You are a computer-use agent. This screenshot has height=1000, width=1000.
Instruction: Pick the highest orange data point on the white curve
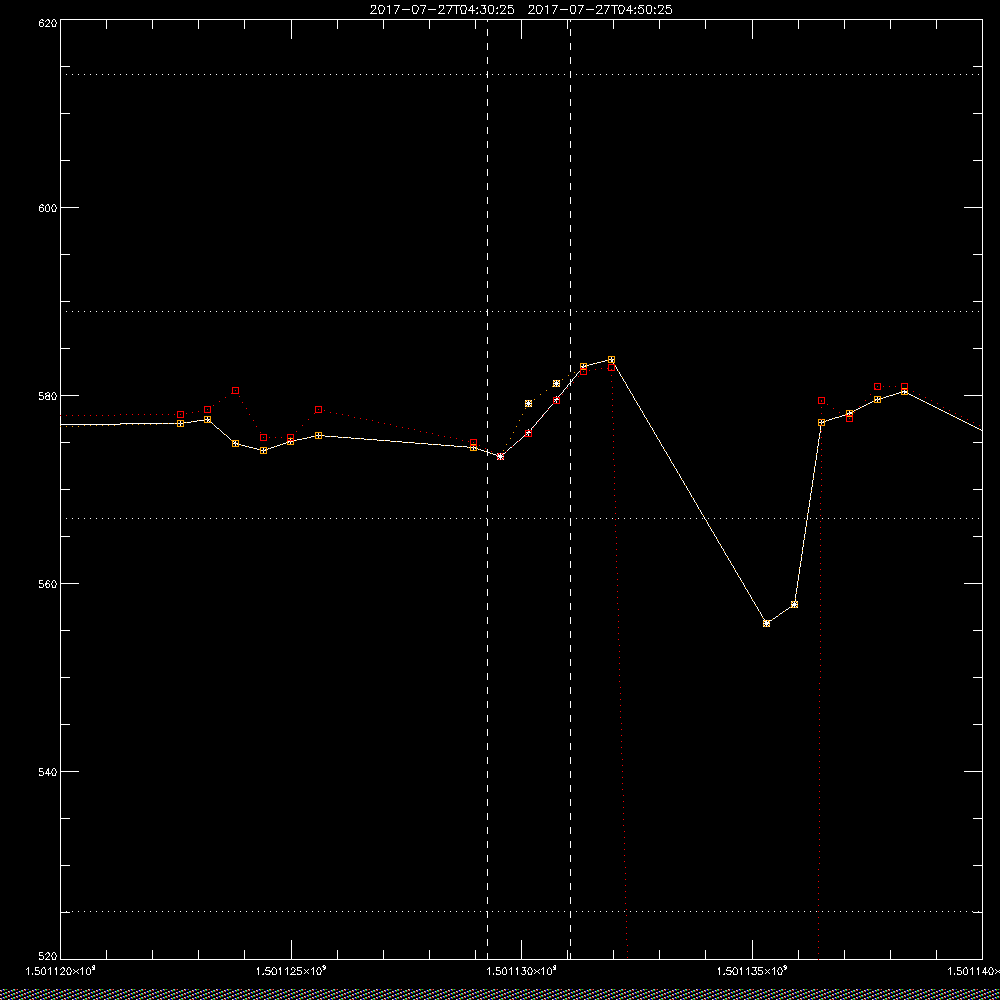coord(612,360)
